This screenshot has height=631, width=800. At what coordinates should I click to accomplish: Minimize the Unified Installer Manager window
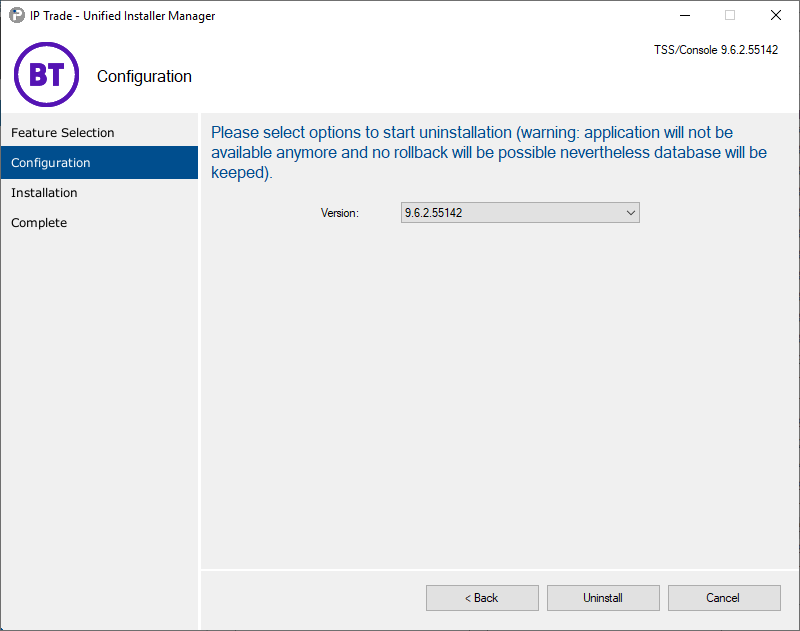tap(685, 15)
